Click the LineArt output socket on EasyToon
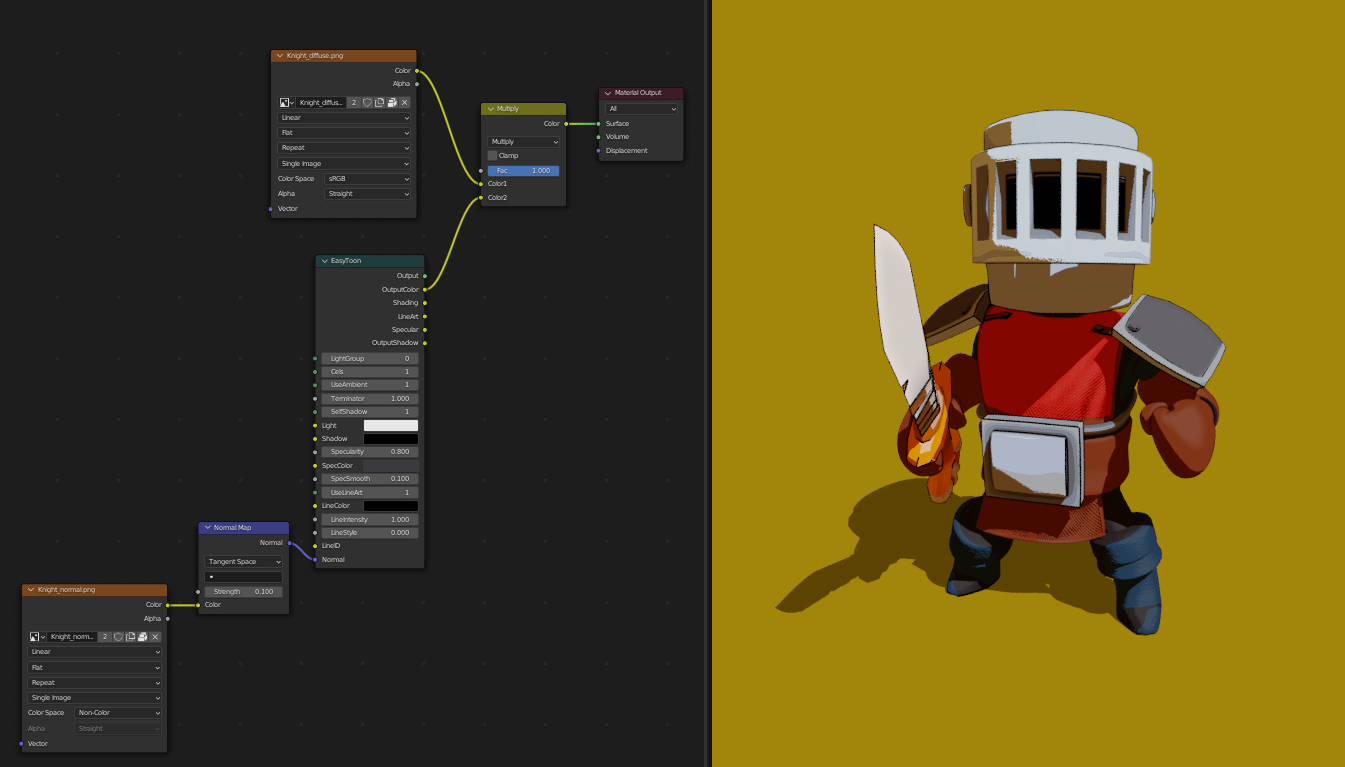This screenshot has width=1345, height=767. point(425,316)
